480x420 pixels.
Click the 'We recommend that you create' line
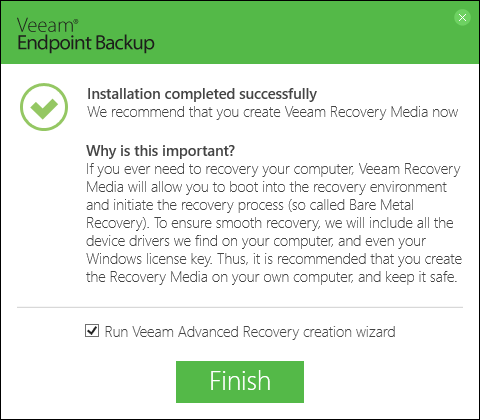(x=272, y=112)
